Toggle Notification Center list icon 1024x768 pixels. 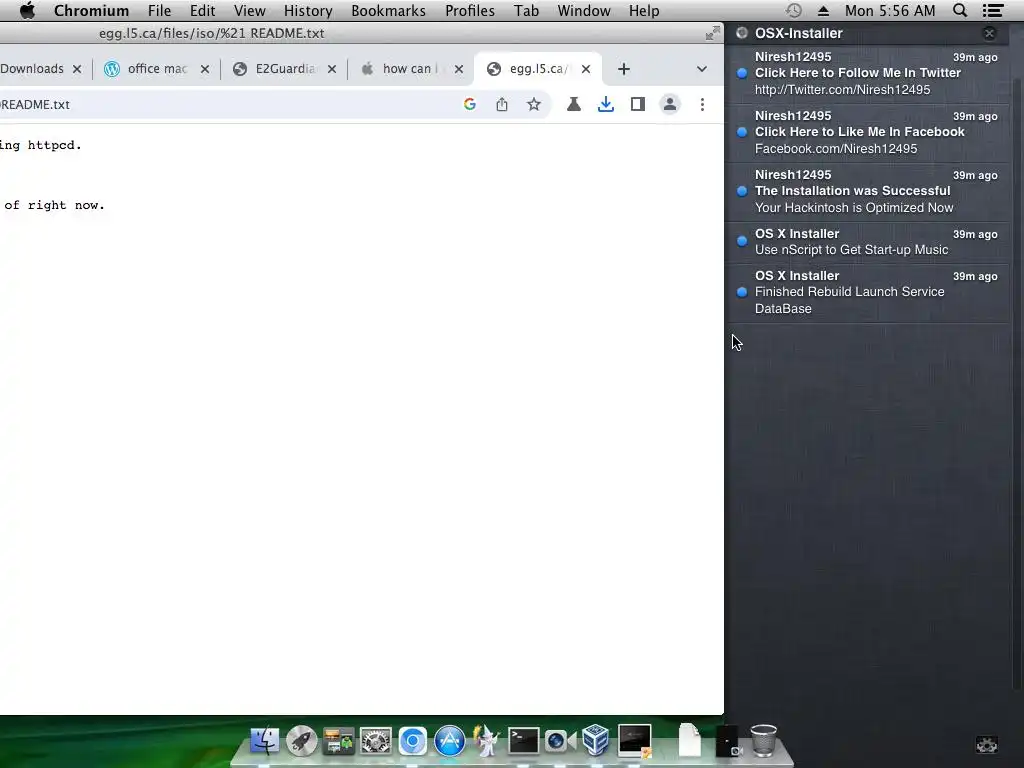[x=993, y=10]
